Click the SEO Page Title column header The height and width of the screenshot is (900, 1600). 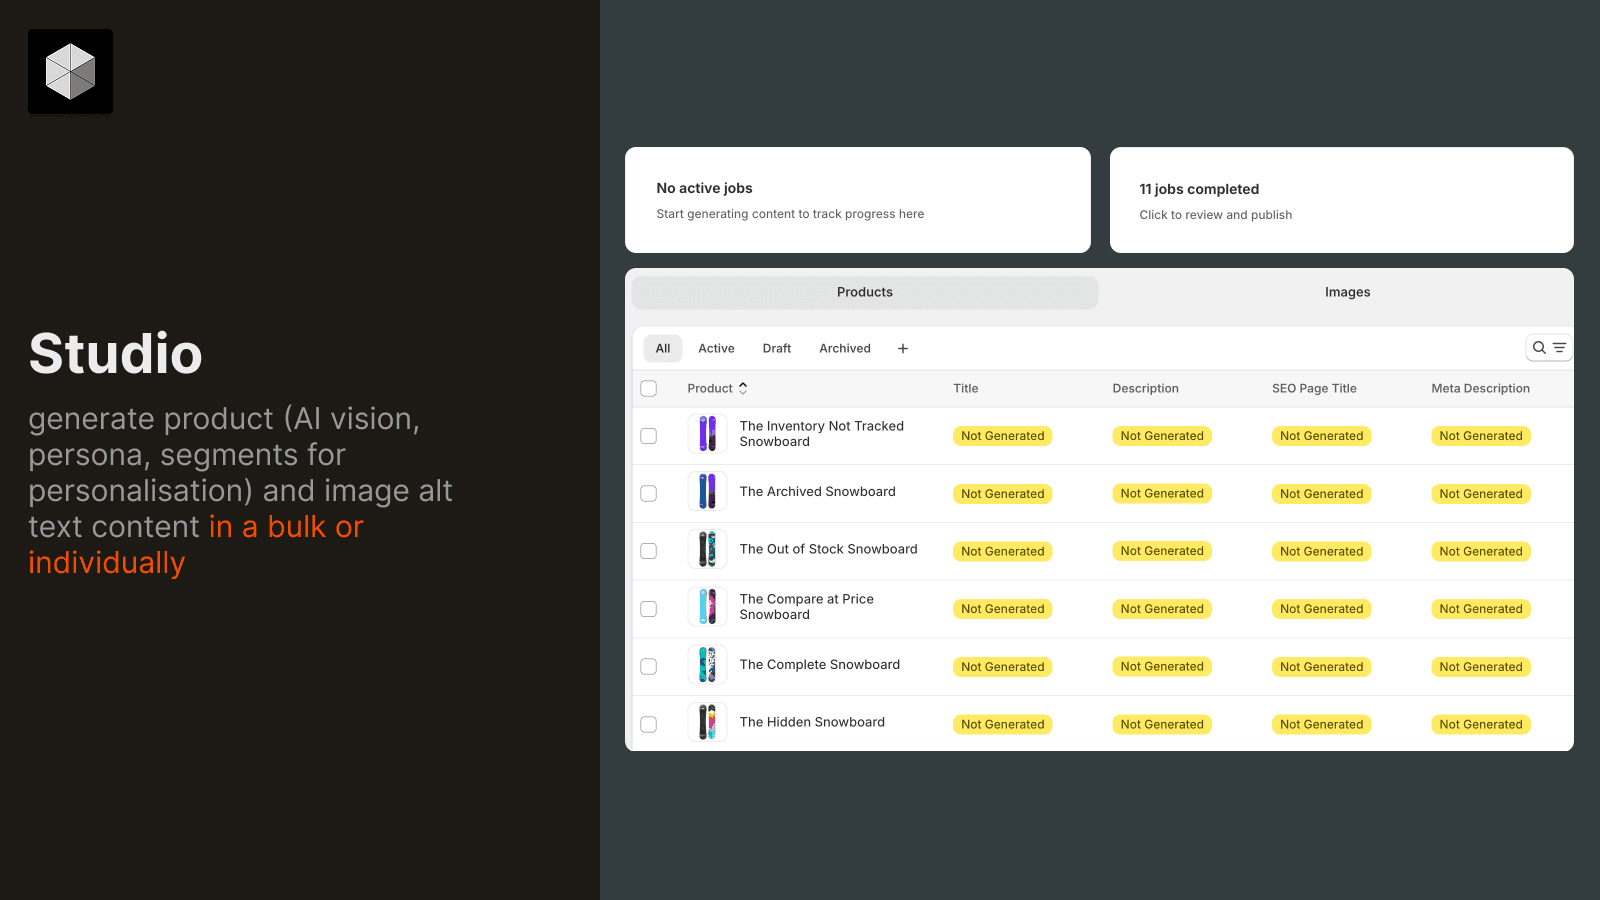(x=1314, y=388)
